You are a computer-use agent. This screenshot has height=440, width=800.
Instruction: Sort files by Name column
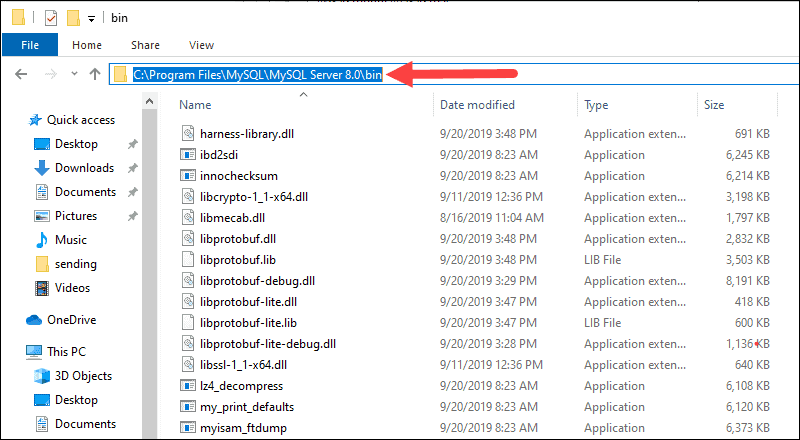click(195, 105)
